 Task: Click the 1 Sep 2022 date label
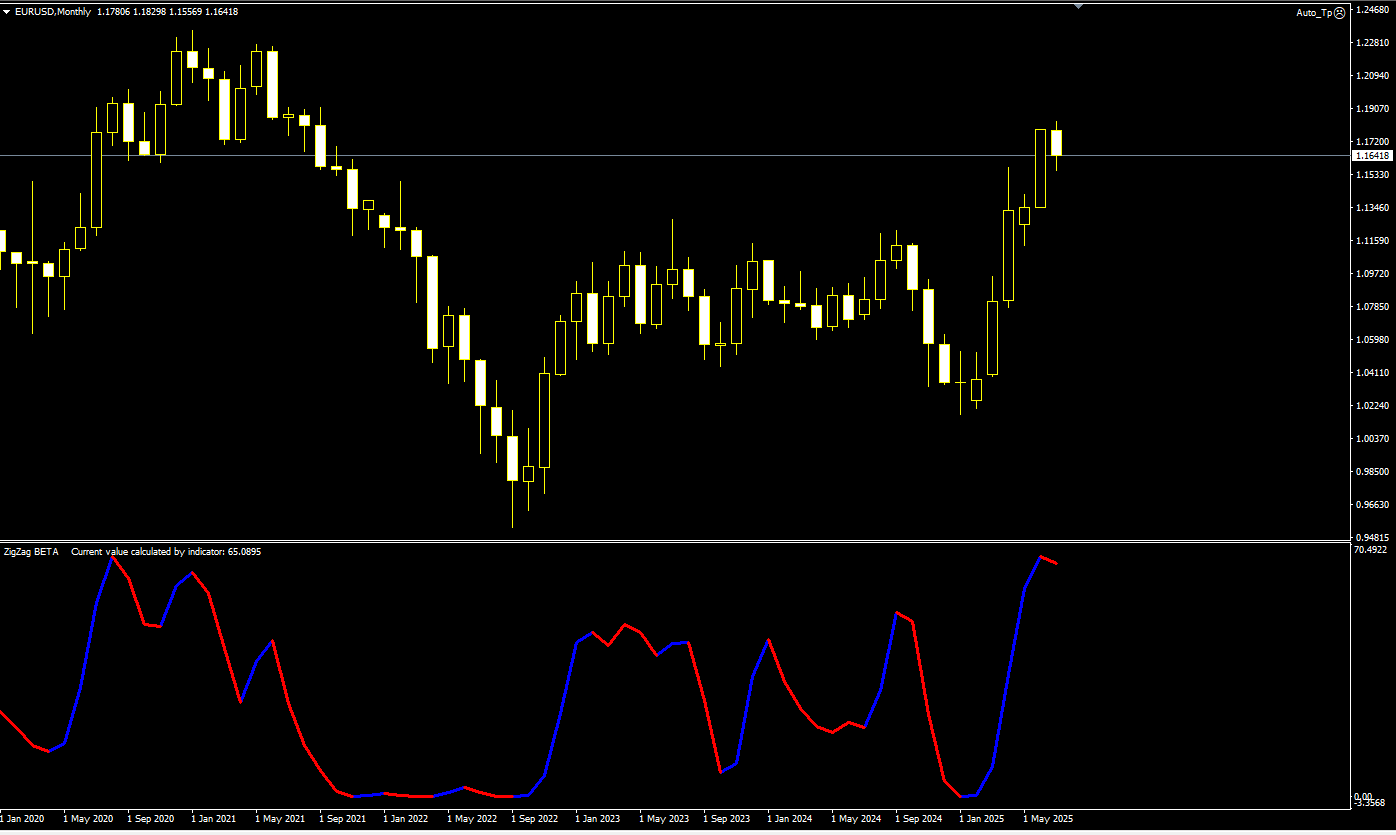(535, 819)
